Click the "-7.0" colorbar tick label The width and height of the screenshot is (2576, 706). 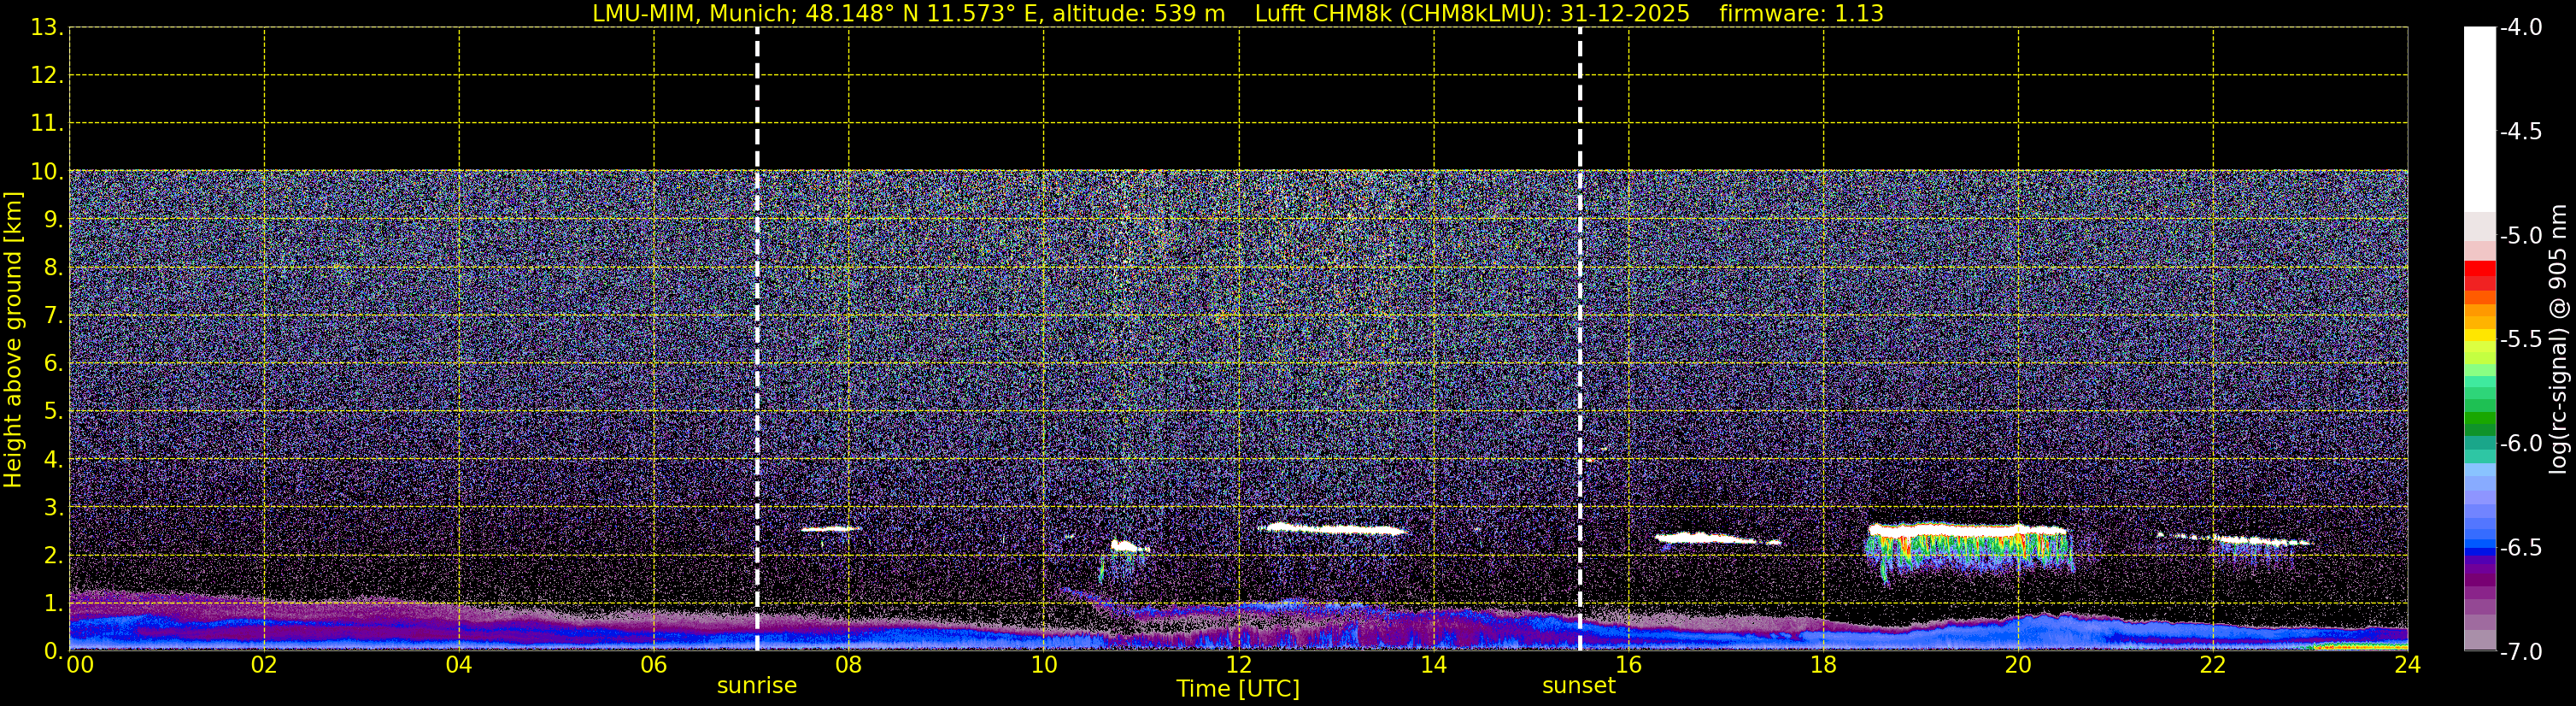2520,652
